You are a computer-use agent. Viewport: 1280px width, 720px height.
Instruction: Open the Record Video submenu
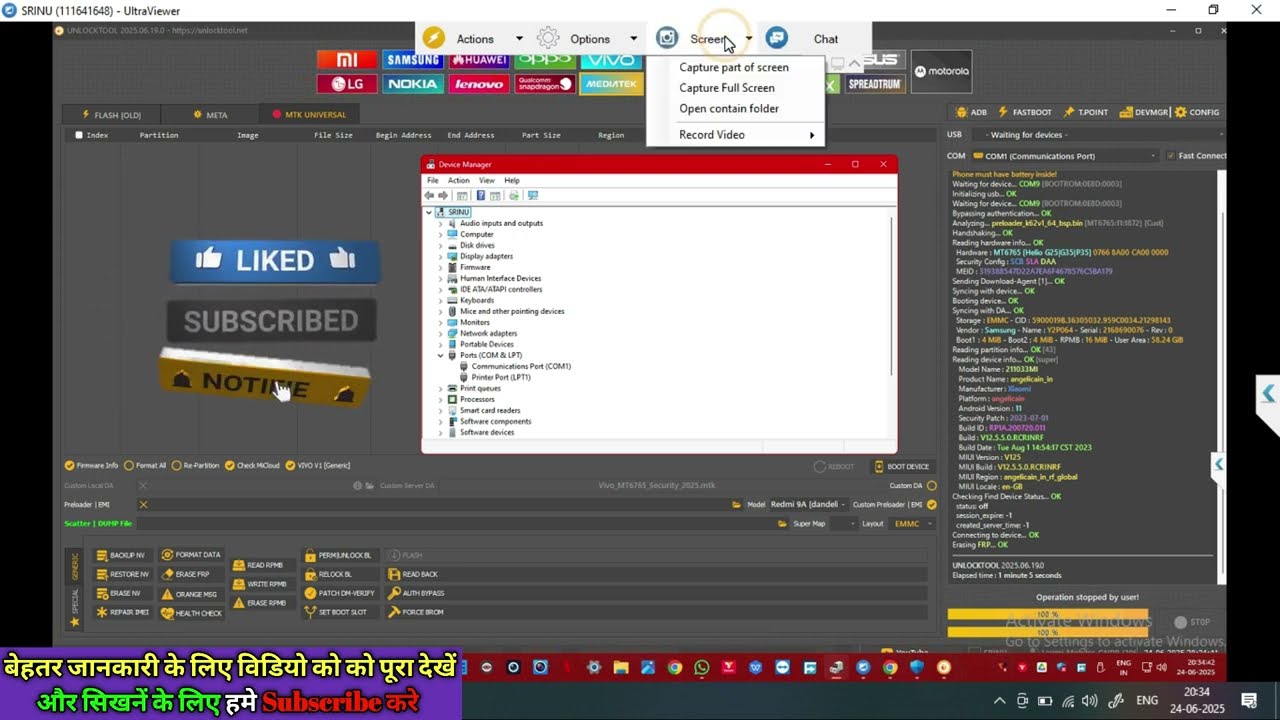click(x=736, y=135)
